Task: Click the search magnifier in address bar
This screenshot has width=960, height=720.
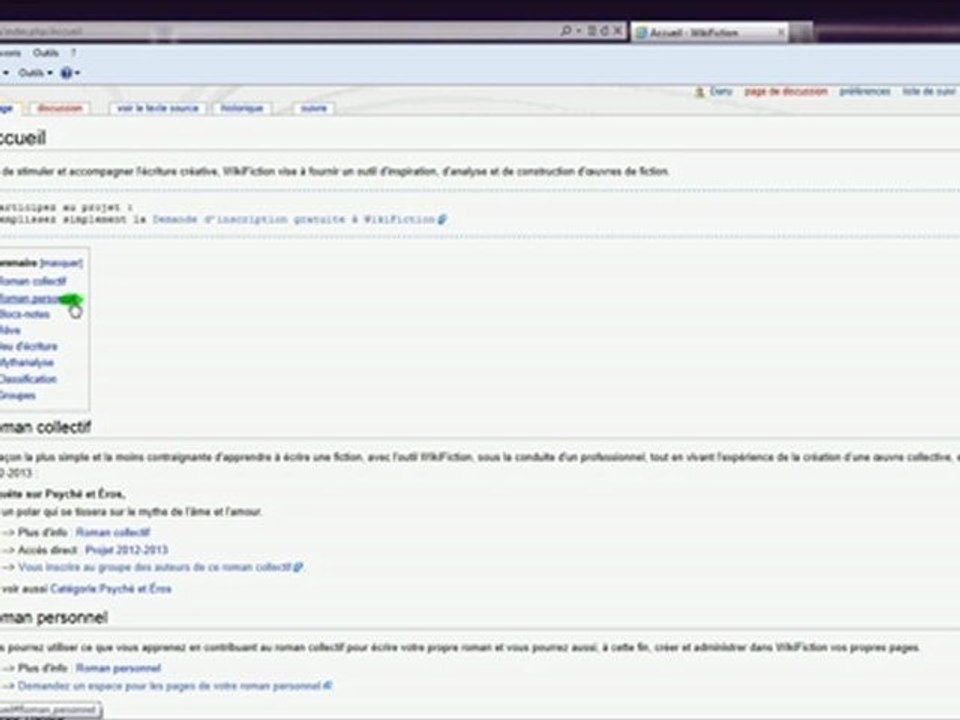Action: coord(566,30)
